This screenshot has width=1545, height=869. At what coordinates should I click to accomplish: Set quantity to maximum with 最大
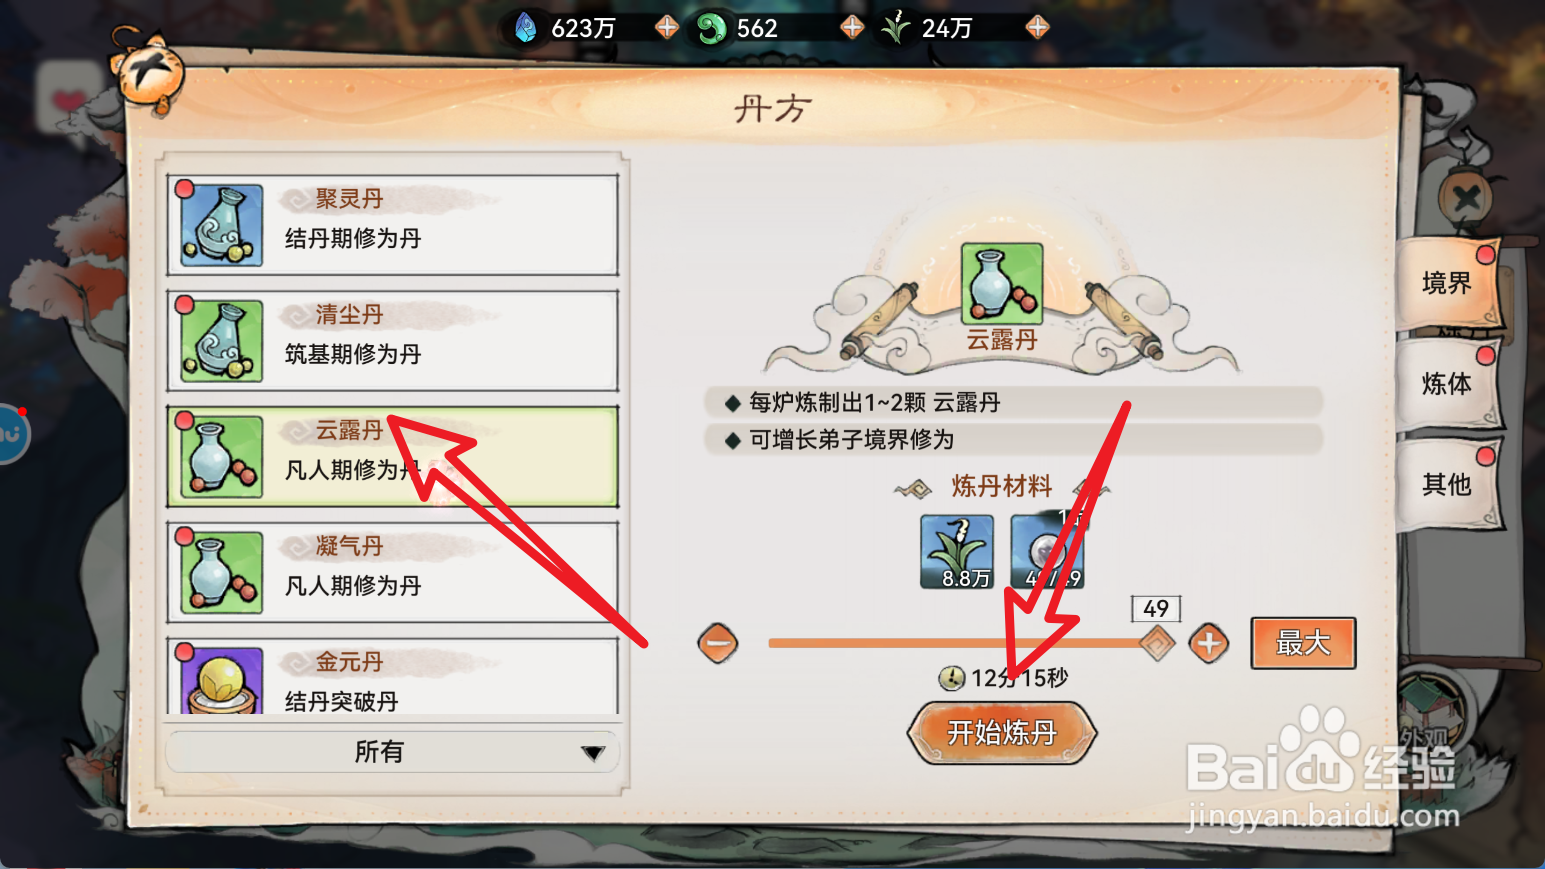[1303, 643]
